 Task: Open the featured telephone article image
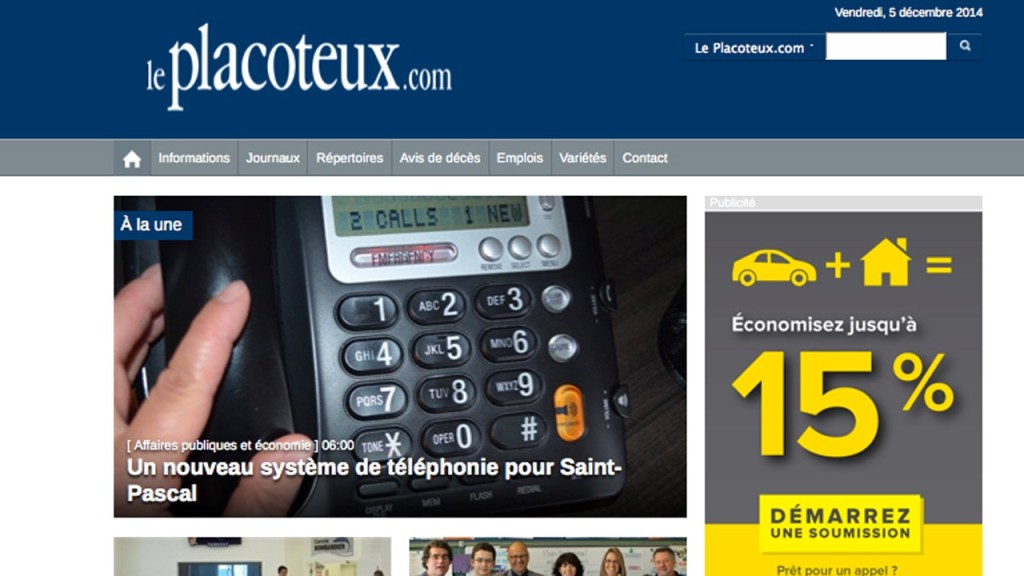click(400, 357)
